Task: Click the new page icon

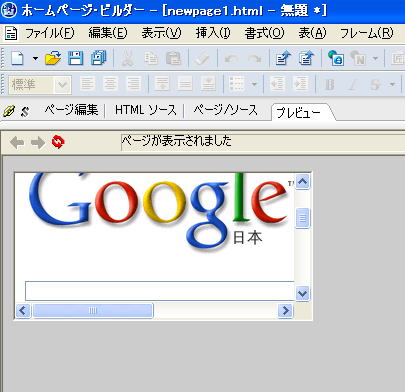Action: [17, 58]
